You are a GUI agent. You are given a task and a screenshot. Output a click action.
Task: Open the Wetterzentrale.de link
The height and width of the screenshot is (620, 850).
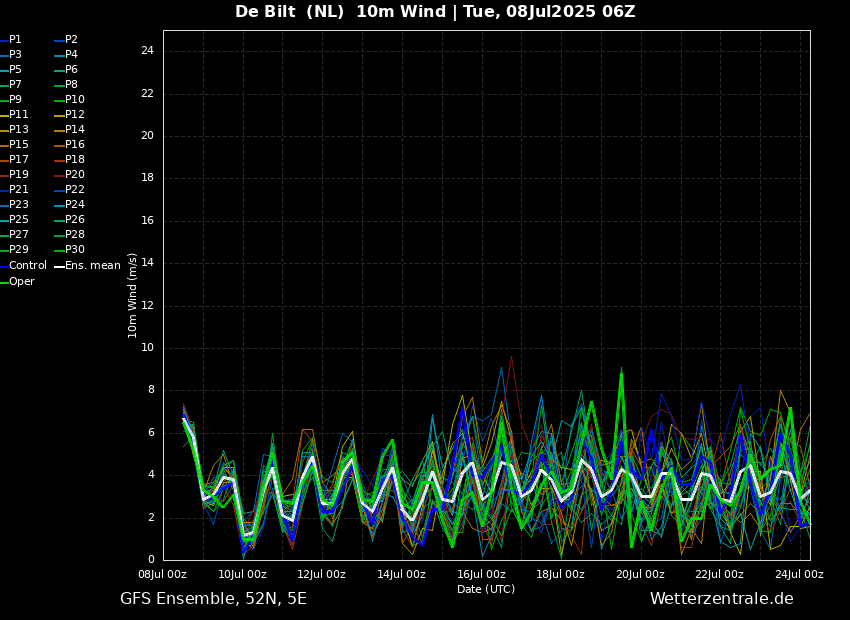721,599
